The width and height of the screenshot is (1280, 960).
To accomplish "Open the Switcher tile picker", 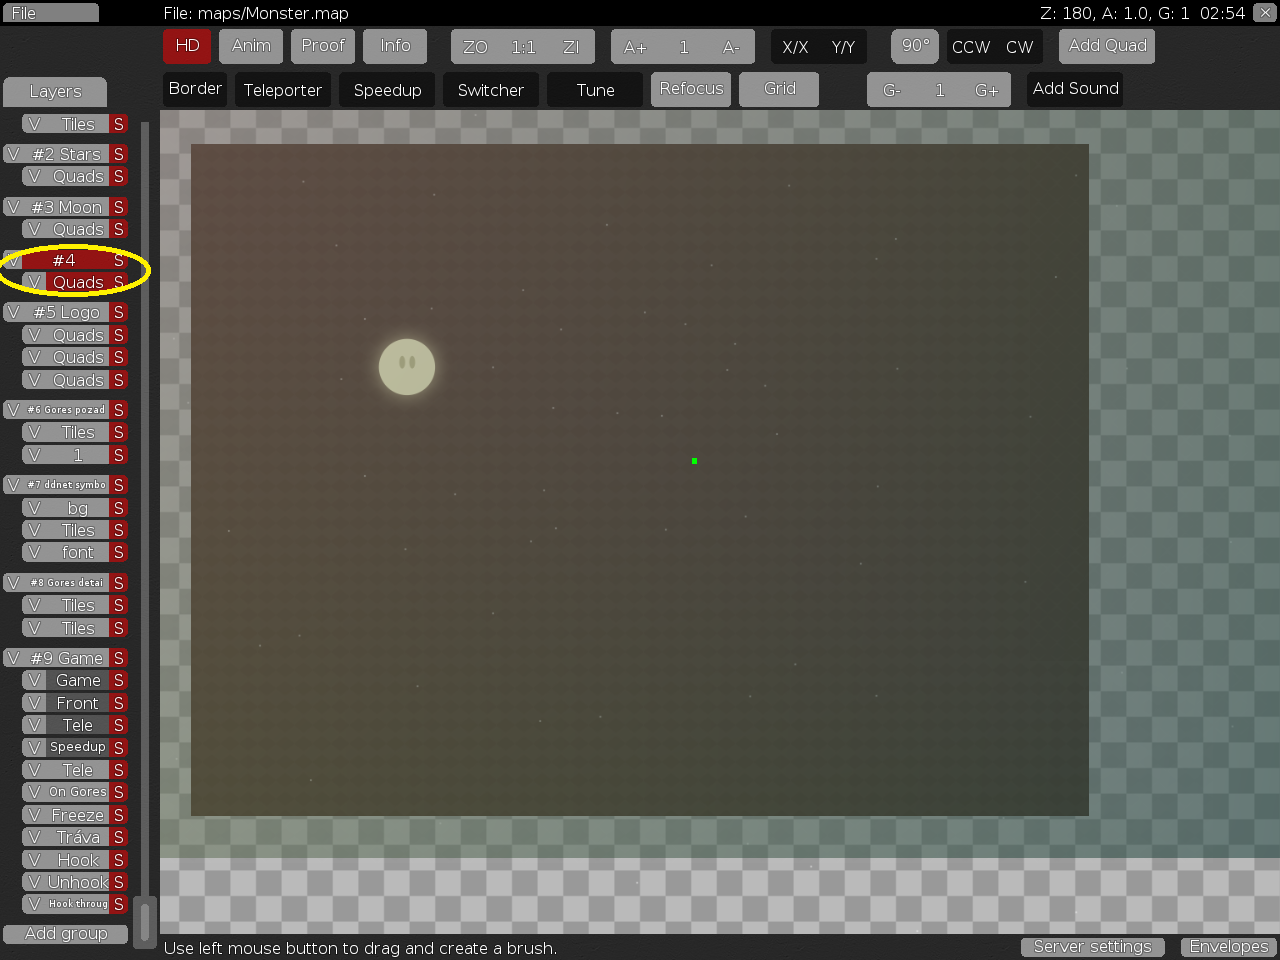I will pyautogui.click(x=490, y=89).
